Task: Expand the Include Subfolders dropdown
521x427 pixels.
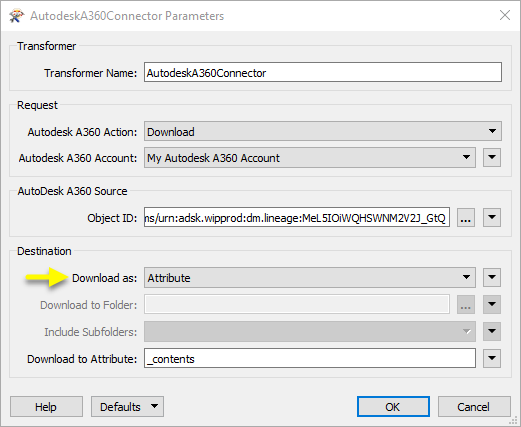Action: click(x=310, y=331)
